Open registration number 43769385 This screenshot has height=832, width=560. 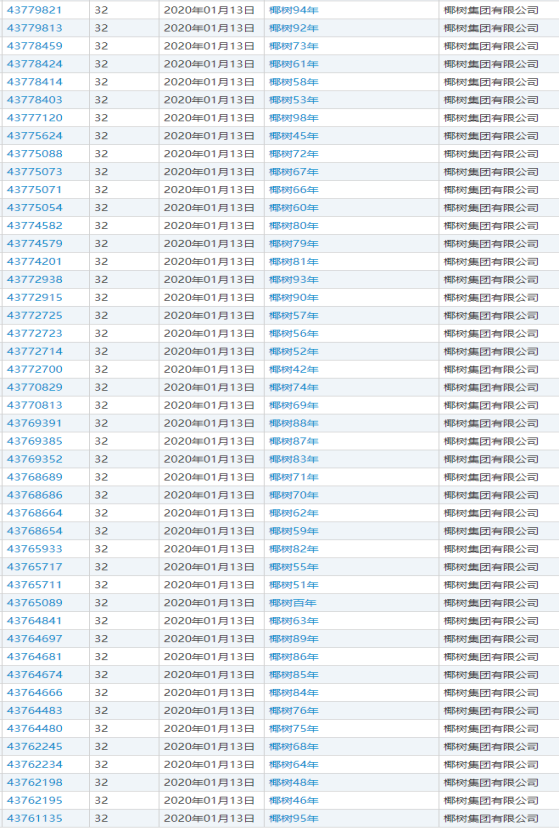click(x=35, y=441)
